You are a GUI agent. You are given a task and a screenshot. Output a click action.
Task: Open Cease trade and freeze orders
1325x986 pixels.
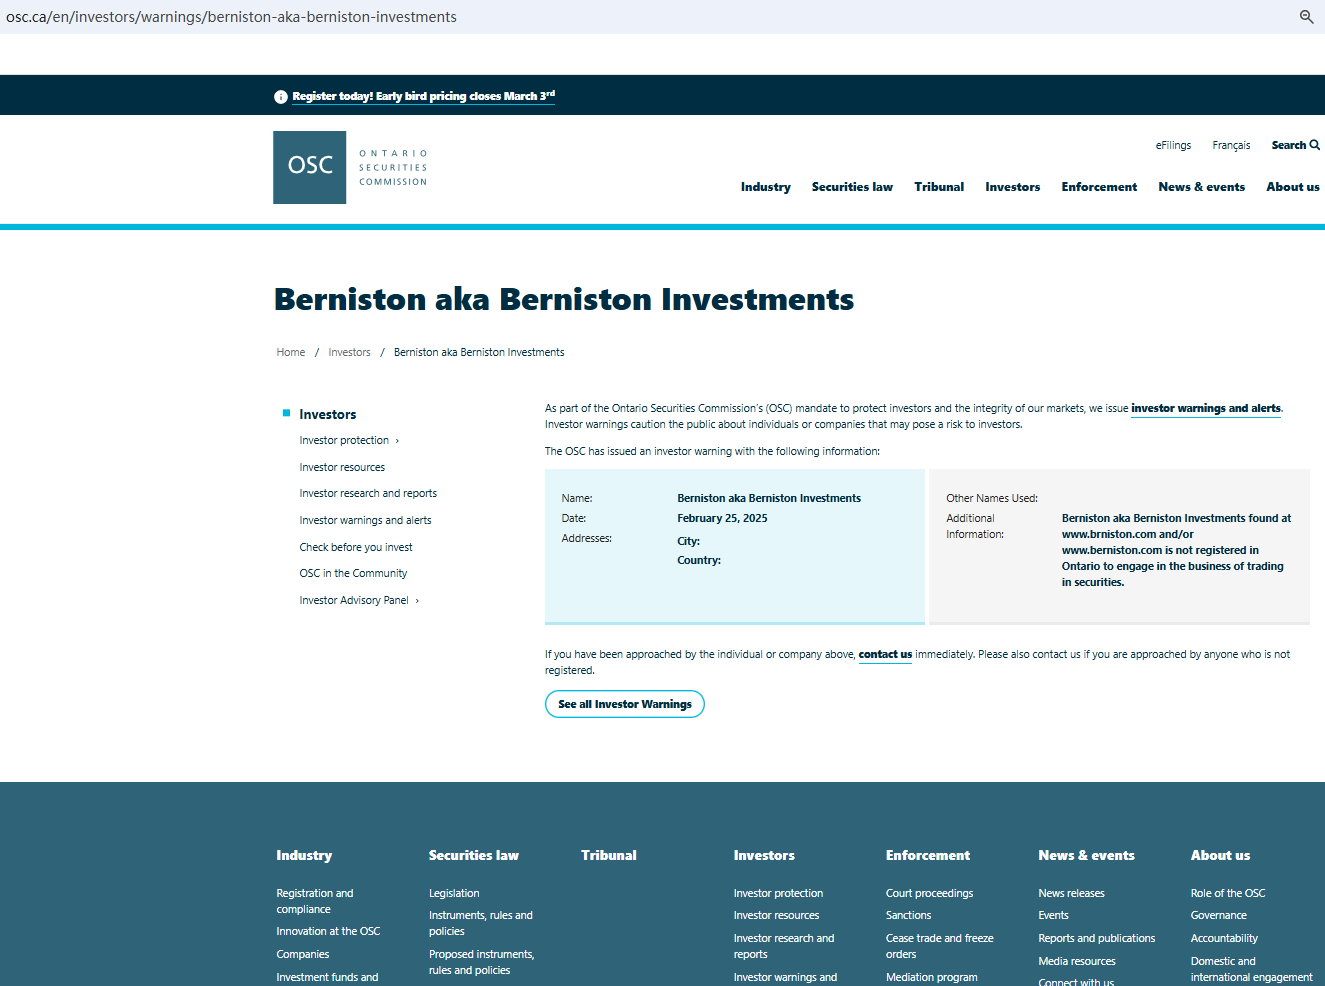(940, 946)
